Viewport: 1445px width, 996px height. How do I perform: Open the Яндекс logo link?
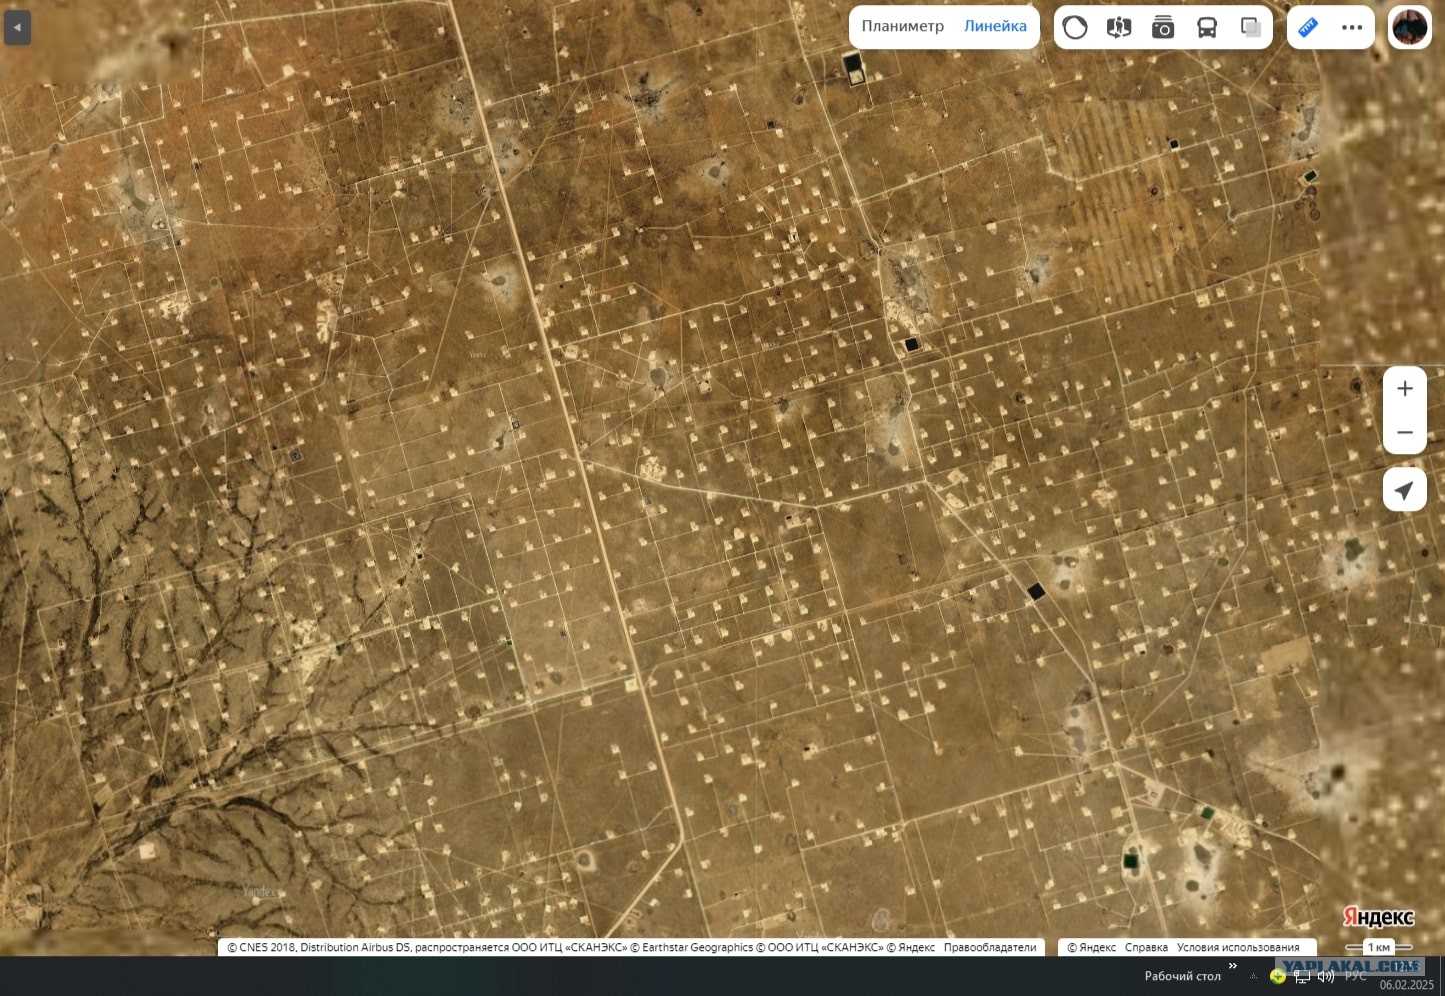[1378, 917]
